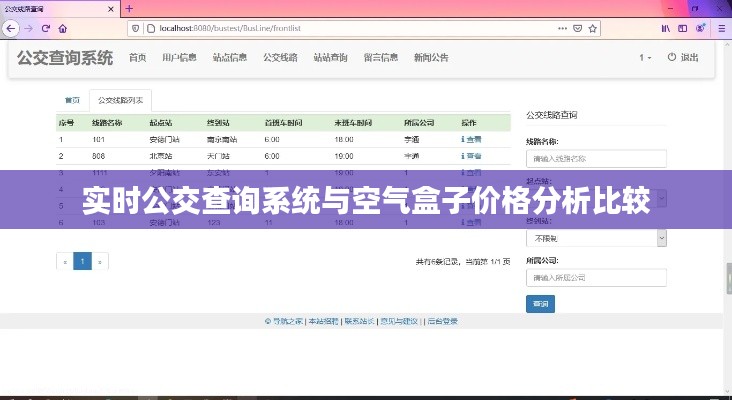
Task: Click the 线路名称 input field
Action: point(596,158)
